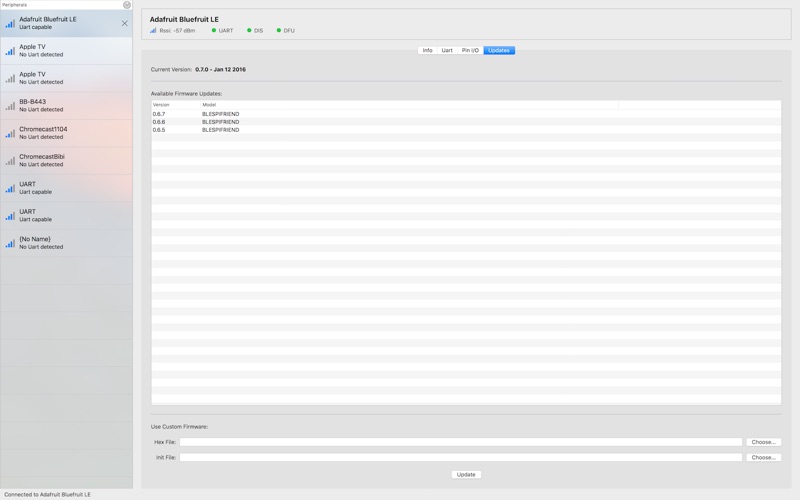800x500 pixels.
Task: Select firmware version 0.6.5 row
Action: (466, 130)
